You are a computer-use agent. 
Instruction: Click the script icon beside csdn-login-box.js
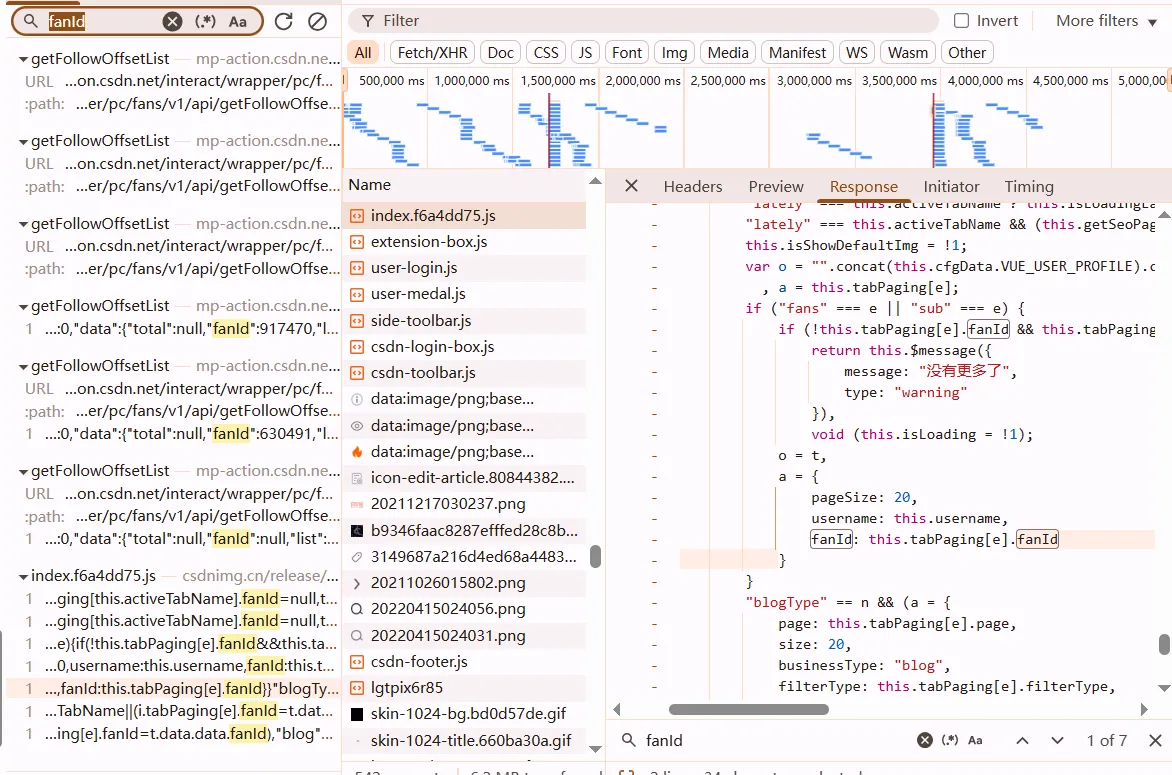pos(357,347)
